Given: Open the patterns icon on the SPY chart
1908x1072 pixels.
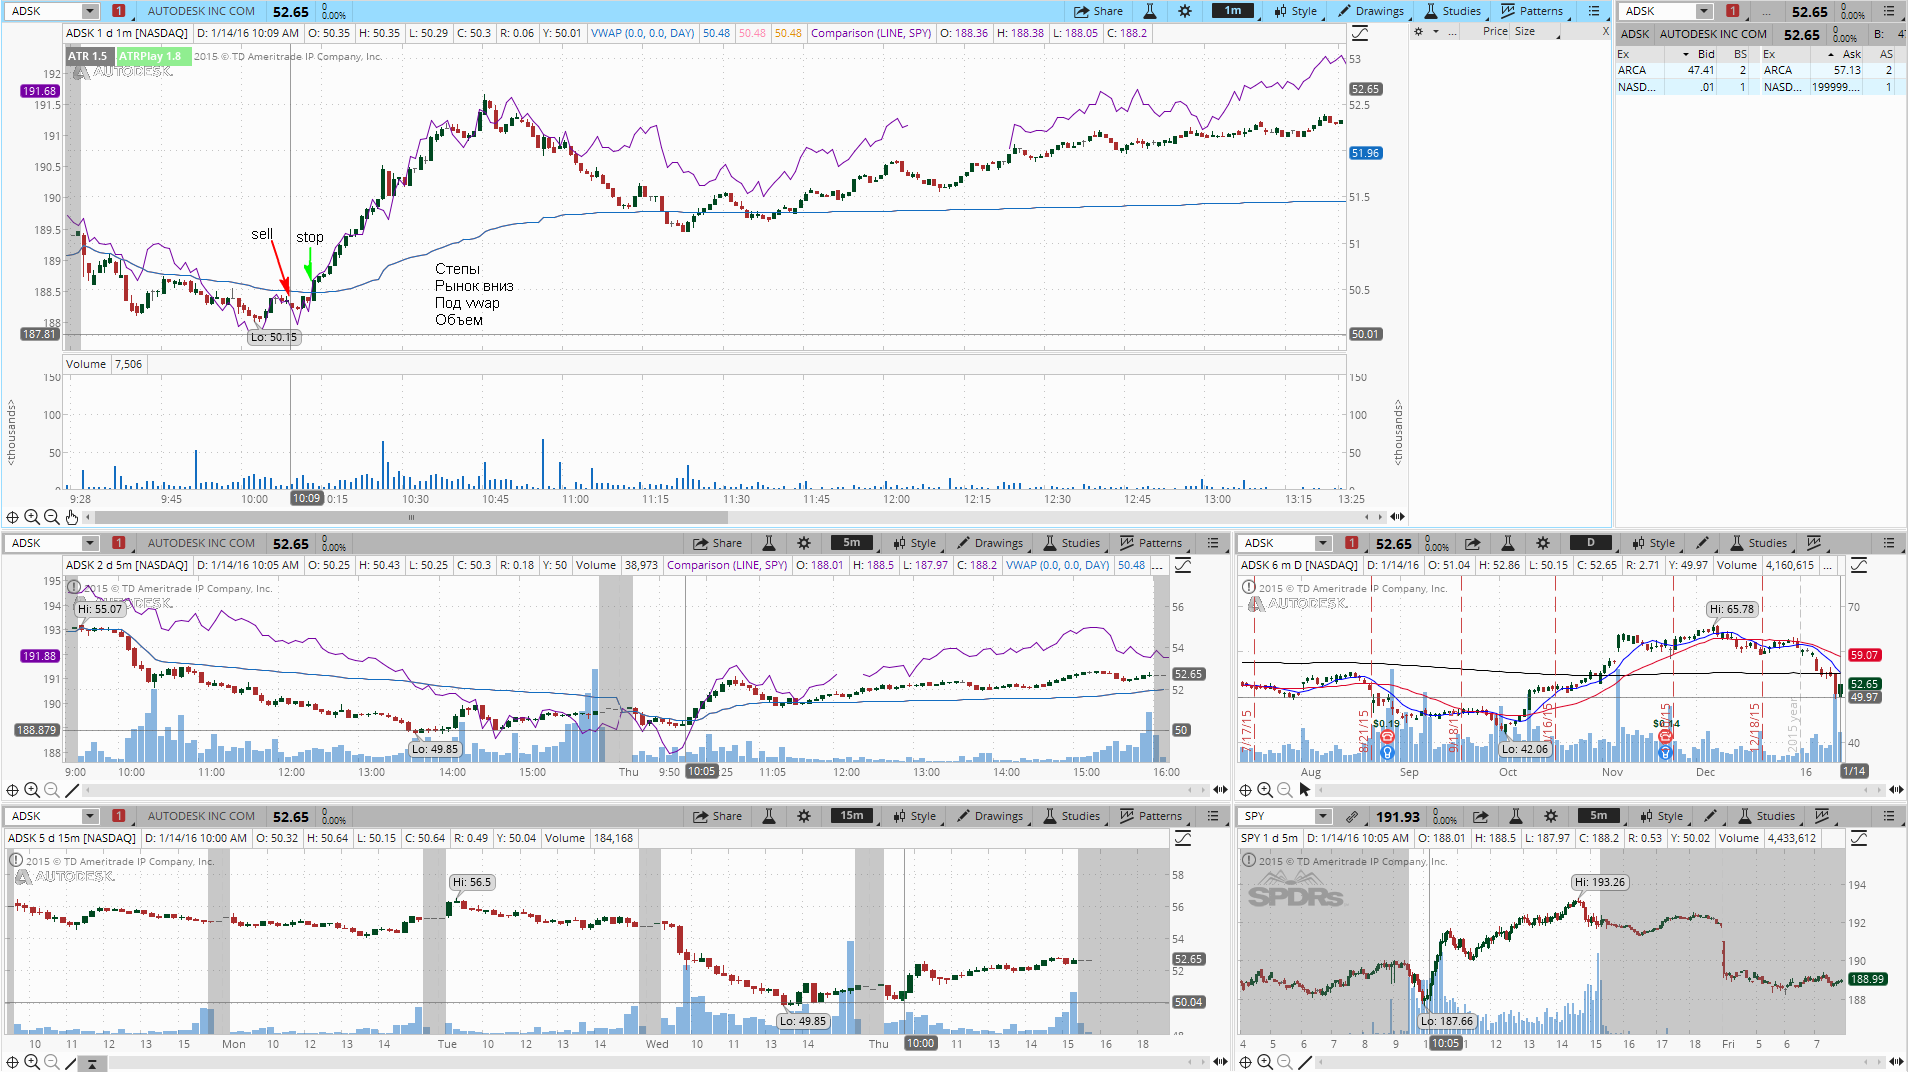Looking at the screenshot, I should (1822, 816).
